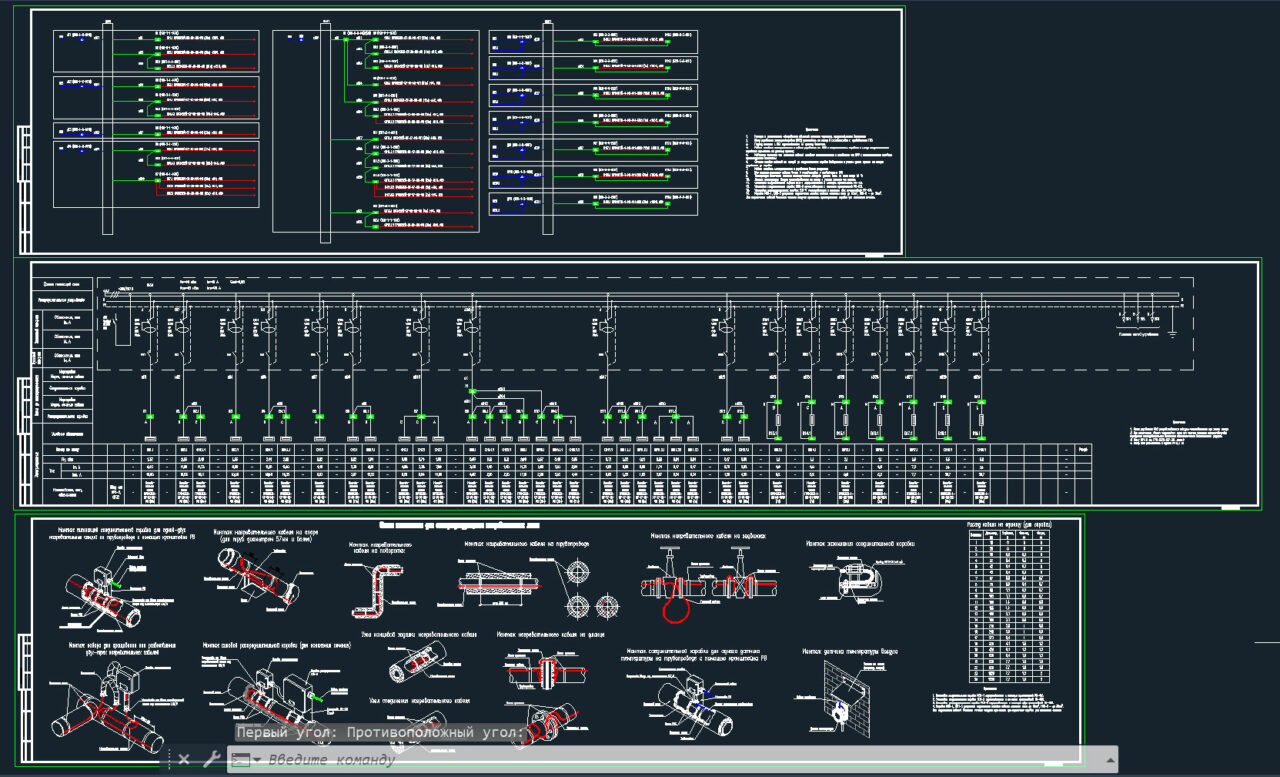Click the 'Первый угол: Противоположный угол:' prompt text

coord(380,733)
